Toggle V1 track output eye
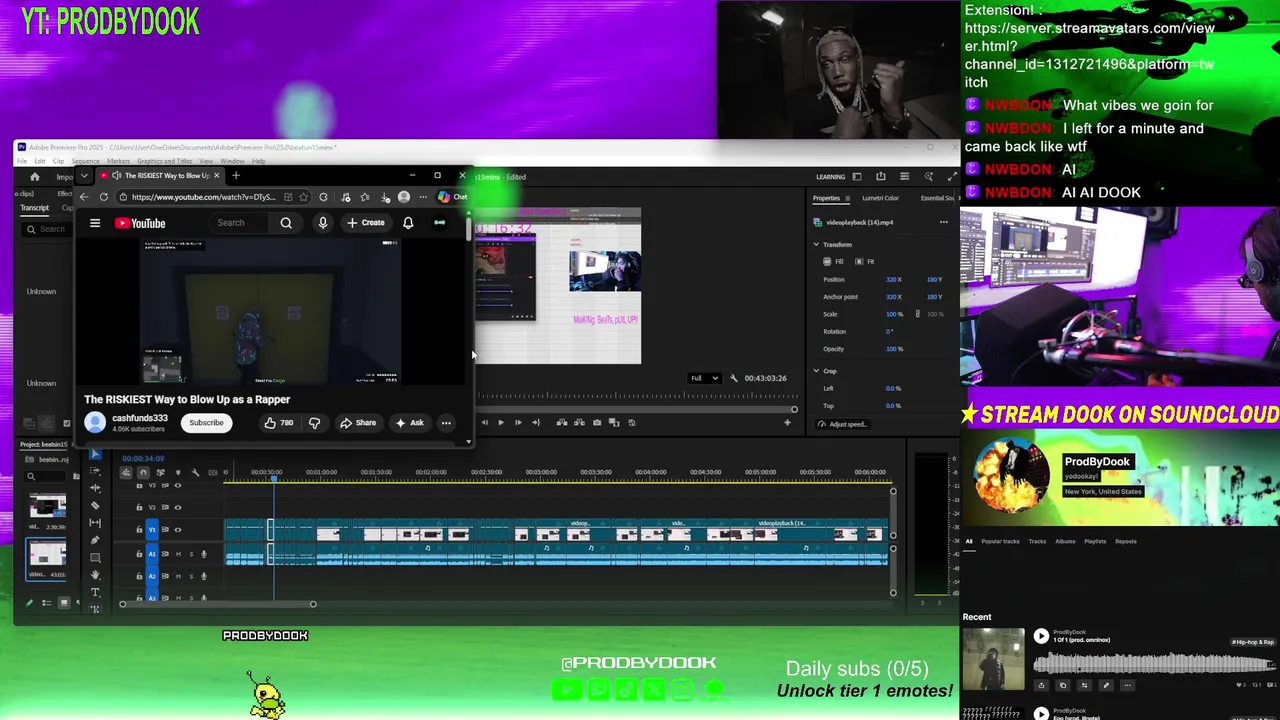Screen dimensions: 1280x720 (178, 529)
